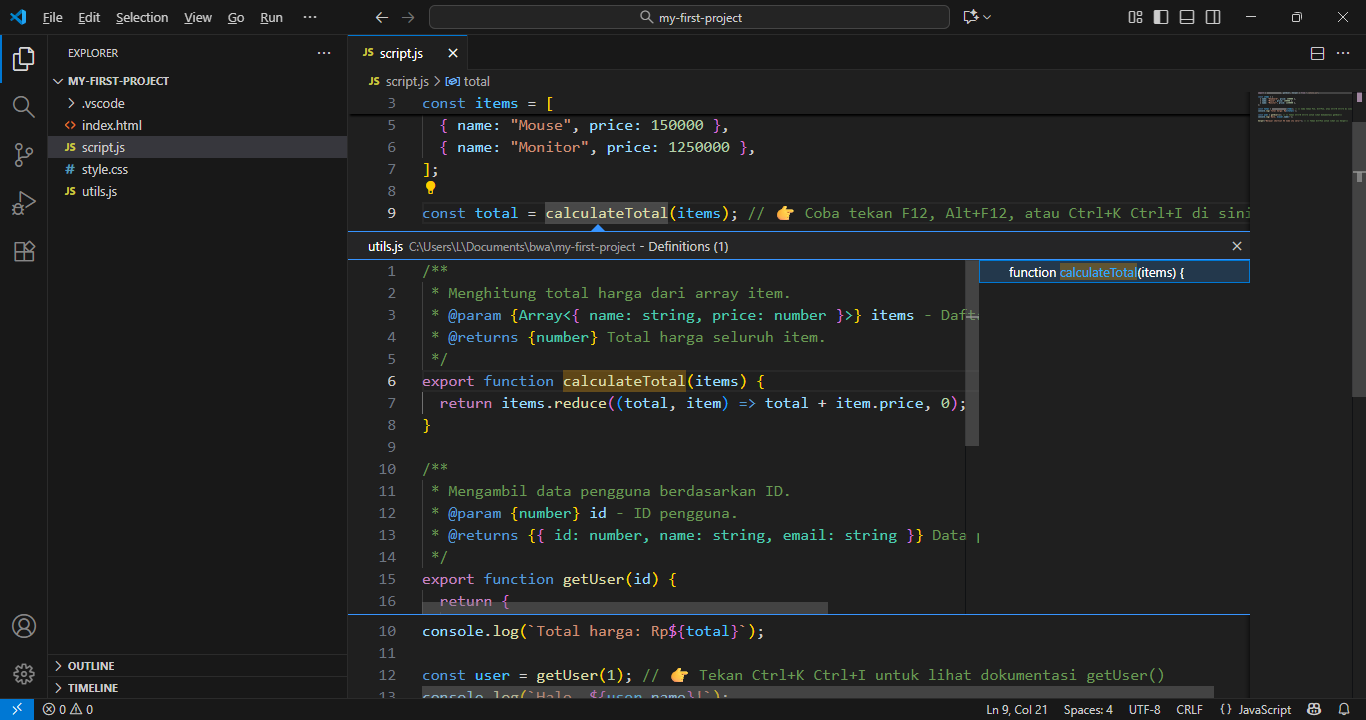Open the Run and Debug view
1366x720 pixels.
click(x=24, y=204)
